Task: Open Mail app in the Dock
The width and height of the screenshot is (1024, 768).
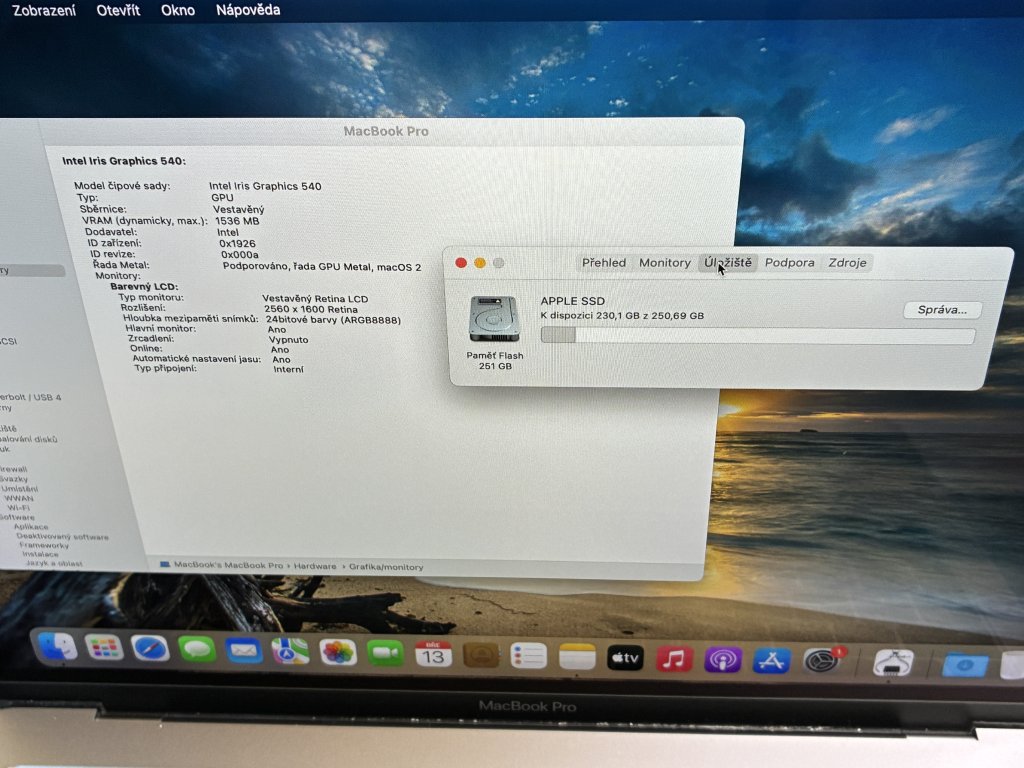Action: (x=244, y=650)
